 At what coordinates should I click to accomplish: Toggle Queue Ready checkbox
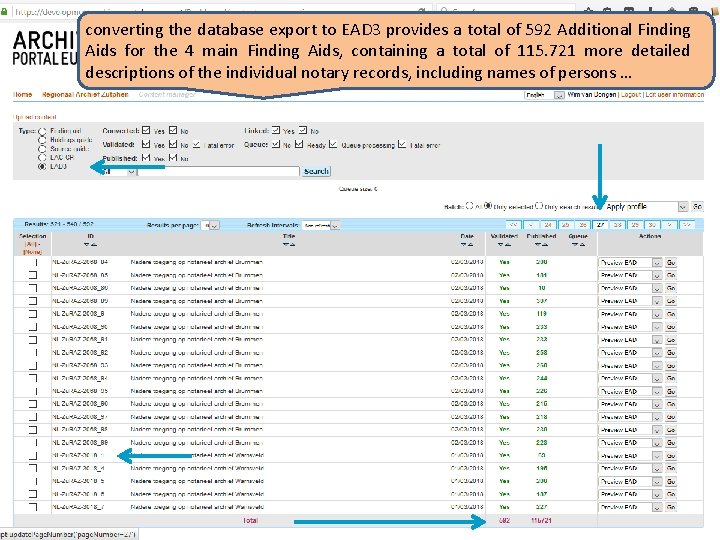(x=299, y=144)
